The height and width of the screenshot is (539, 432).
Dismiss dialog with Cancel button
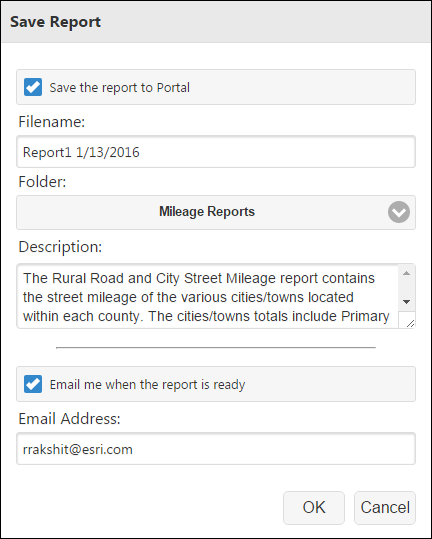385,507
